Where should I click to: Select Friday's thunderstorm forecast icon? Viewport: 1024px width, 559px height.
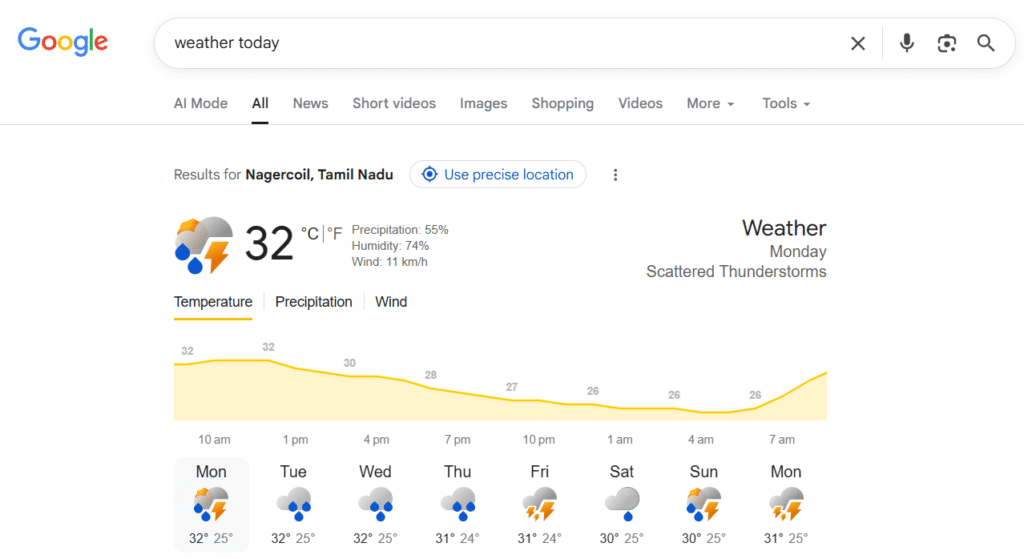coord(540,503)
